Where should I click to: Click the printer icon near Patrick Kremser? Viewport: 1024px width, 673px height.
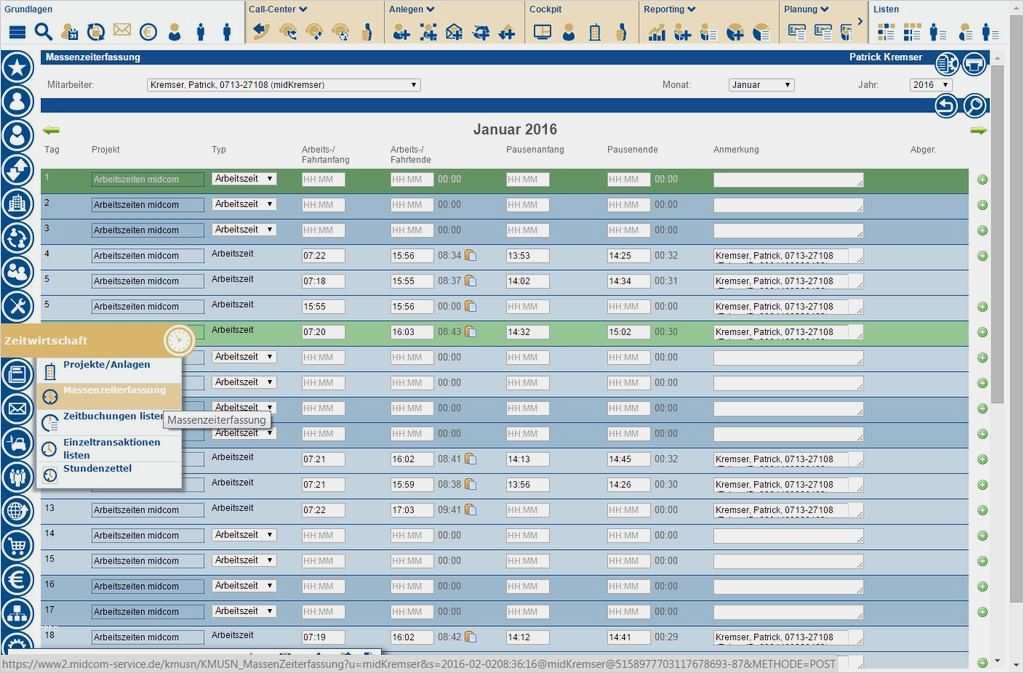click(x=973, y=62)
